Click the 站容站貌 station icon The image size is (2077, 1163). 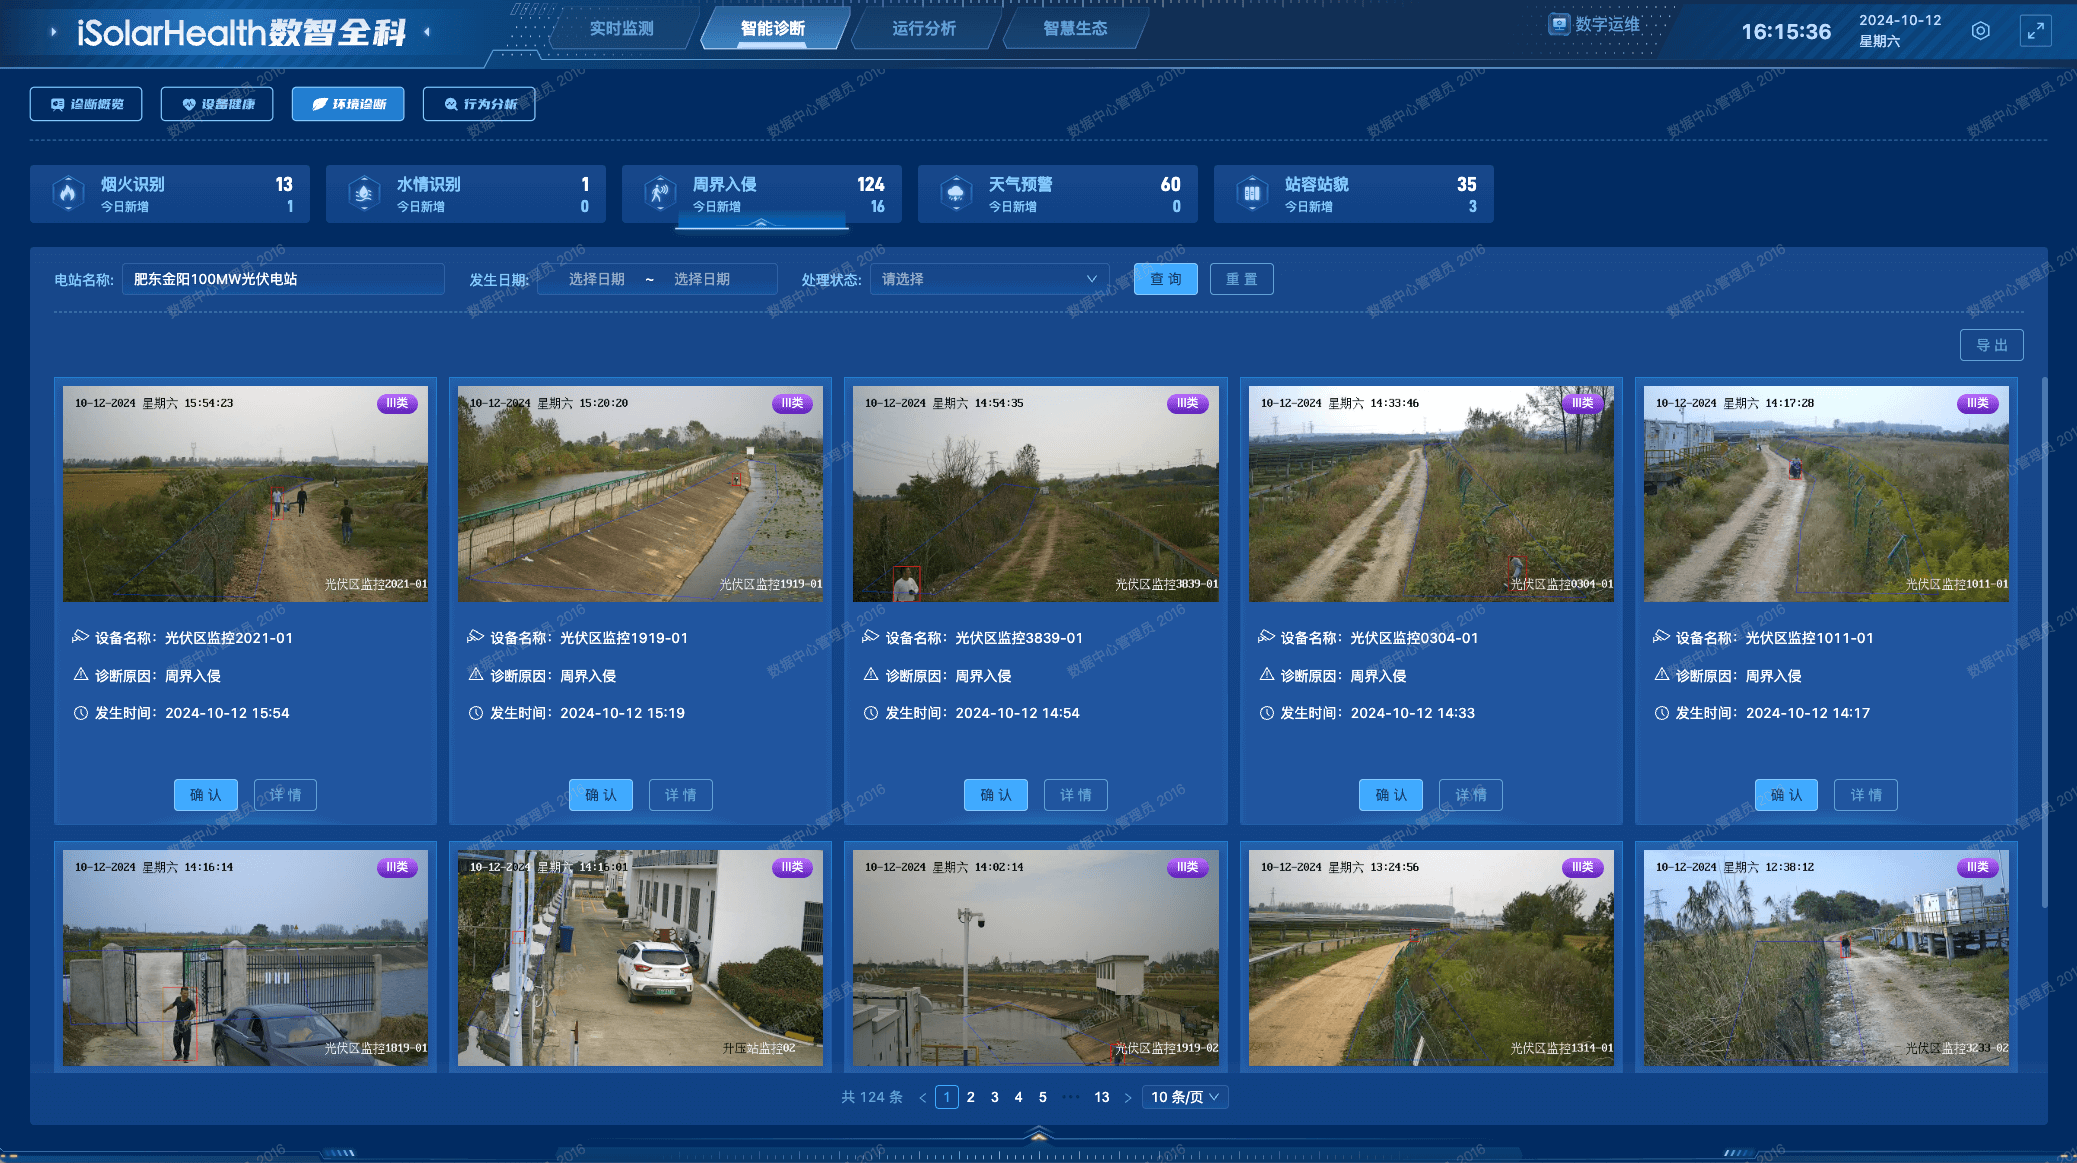1251,193
